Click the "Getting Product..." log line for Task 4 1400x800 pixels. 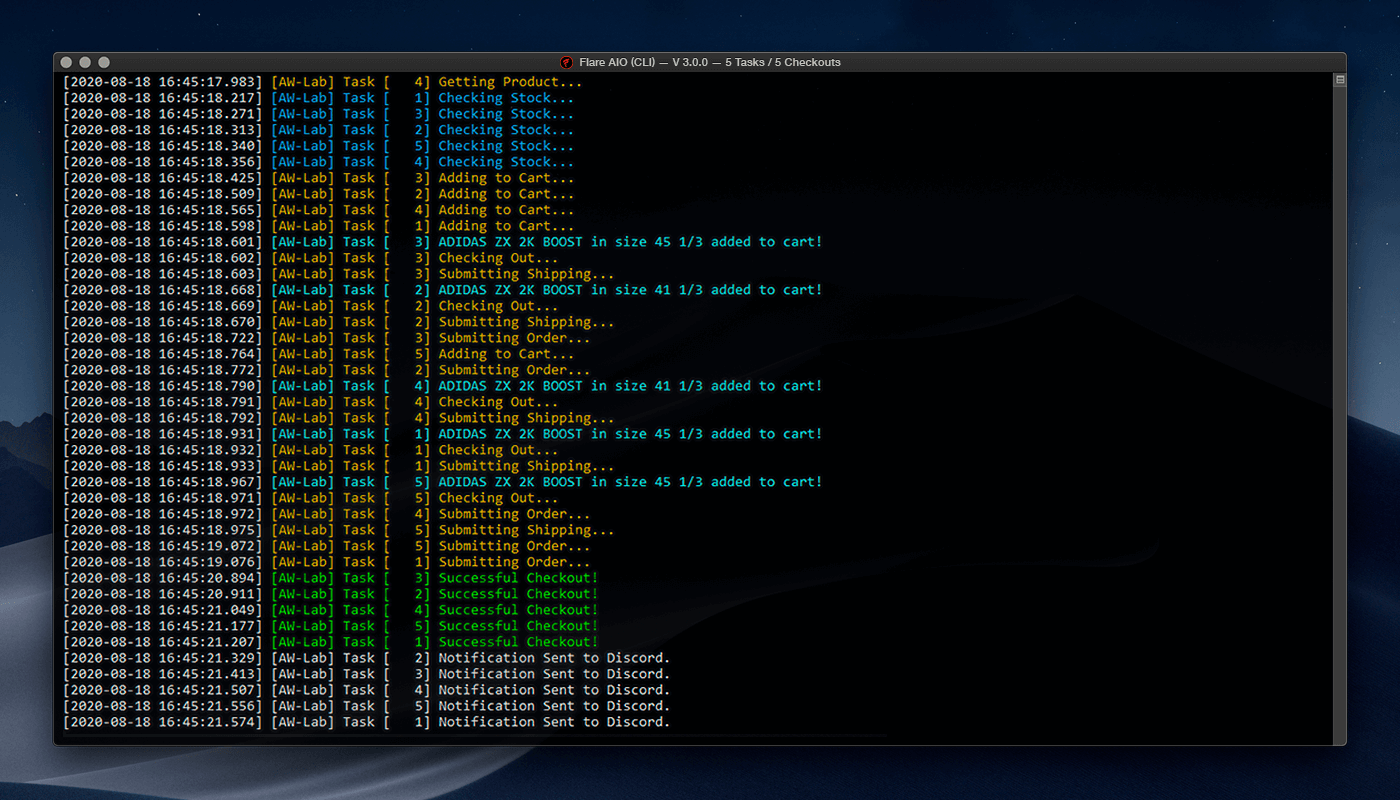(x=509, y=82)
